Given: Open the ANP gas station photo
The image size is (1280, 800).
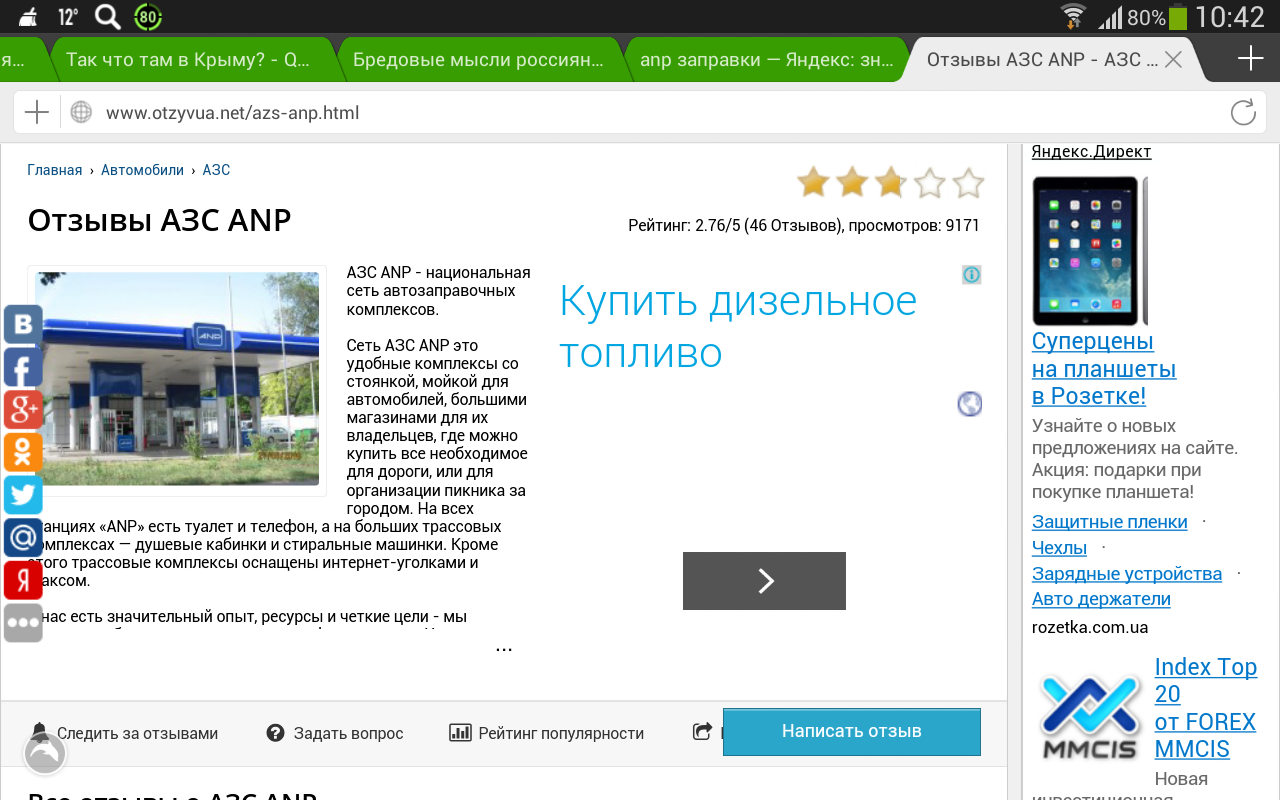Looking at the screenshot, I should tap(178, 379).
